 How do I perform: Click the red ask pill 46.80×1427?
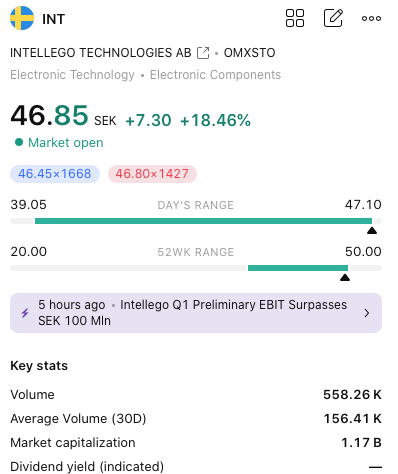coord(152,174)
